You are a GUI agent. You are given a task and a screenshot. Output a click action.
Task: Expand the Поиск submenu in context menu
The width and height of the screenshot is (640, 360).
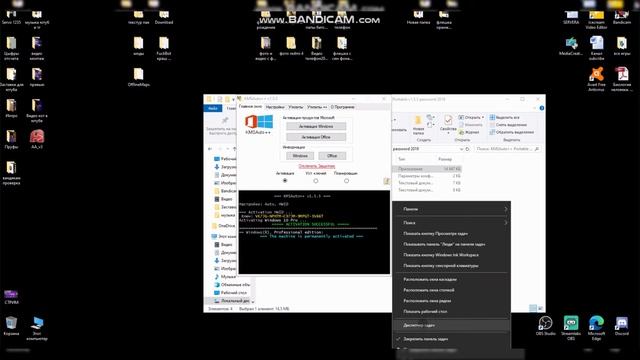451,223
